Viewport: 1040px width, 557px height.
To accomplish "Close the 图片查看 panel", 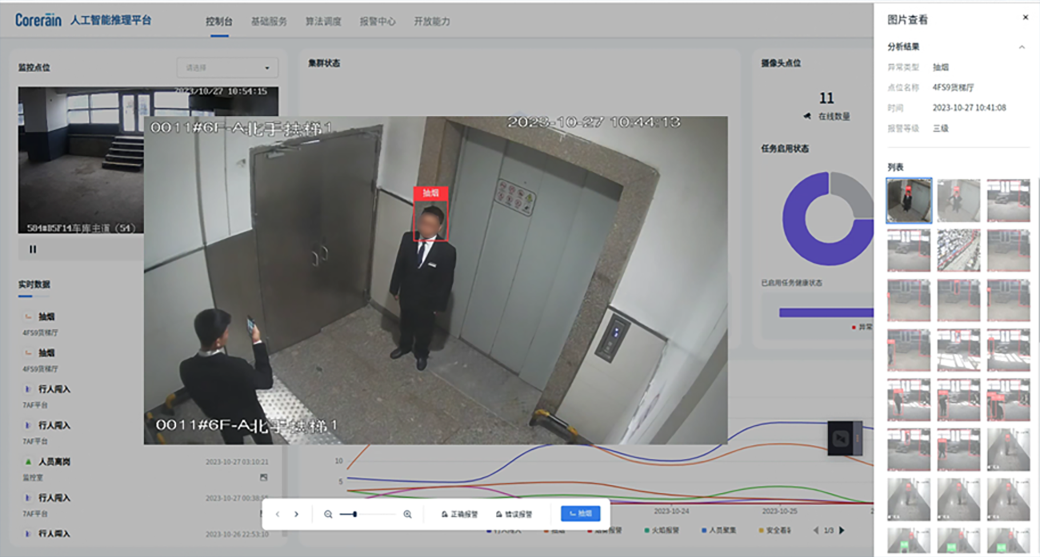I will pos(1025,17).
